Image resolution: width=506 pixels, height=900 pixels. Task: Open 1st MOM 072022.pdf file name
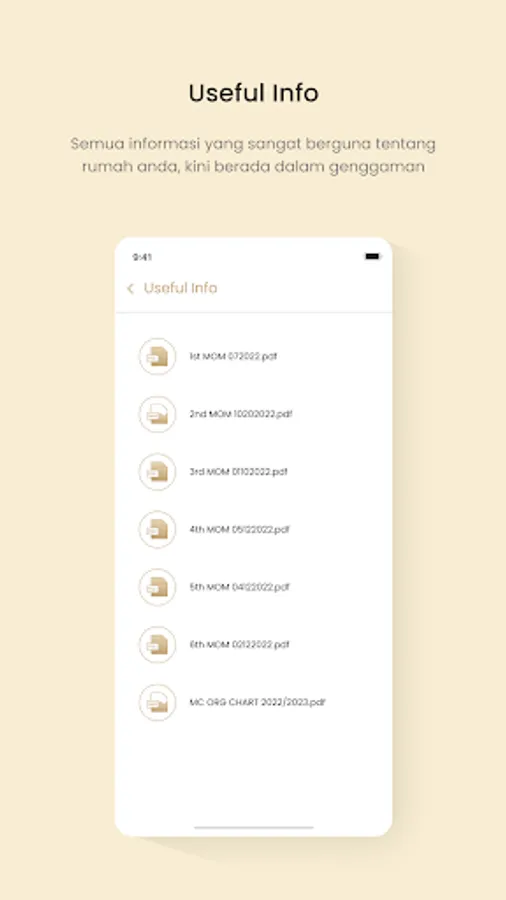233,356
